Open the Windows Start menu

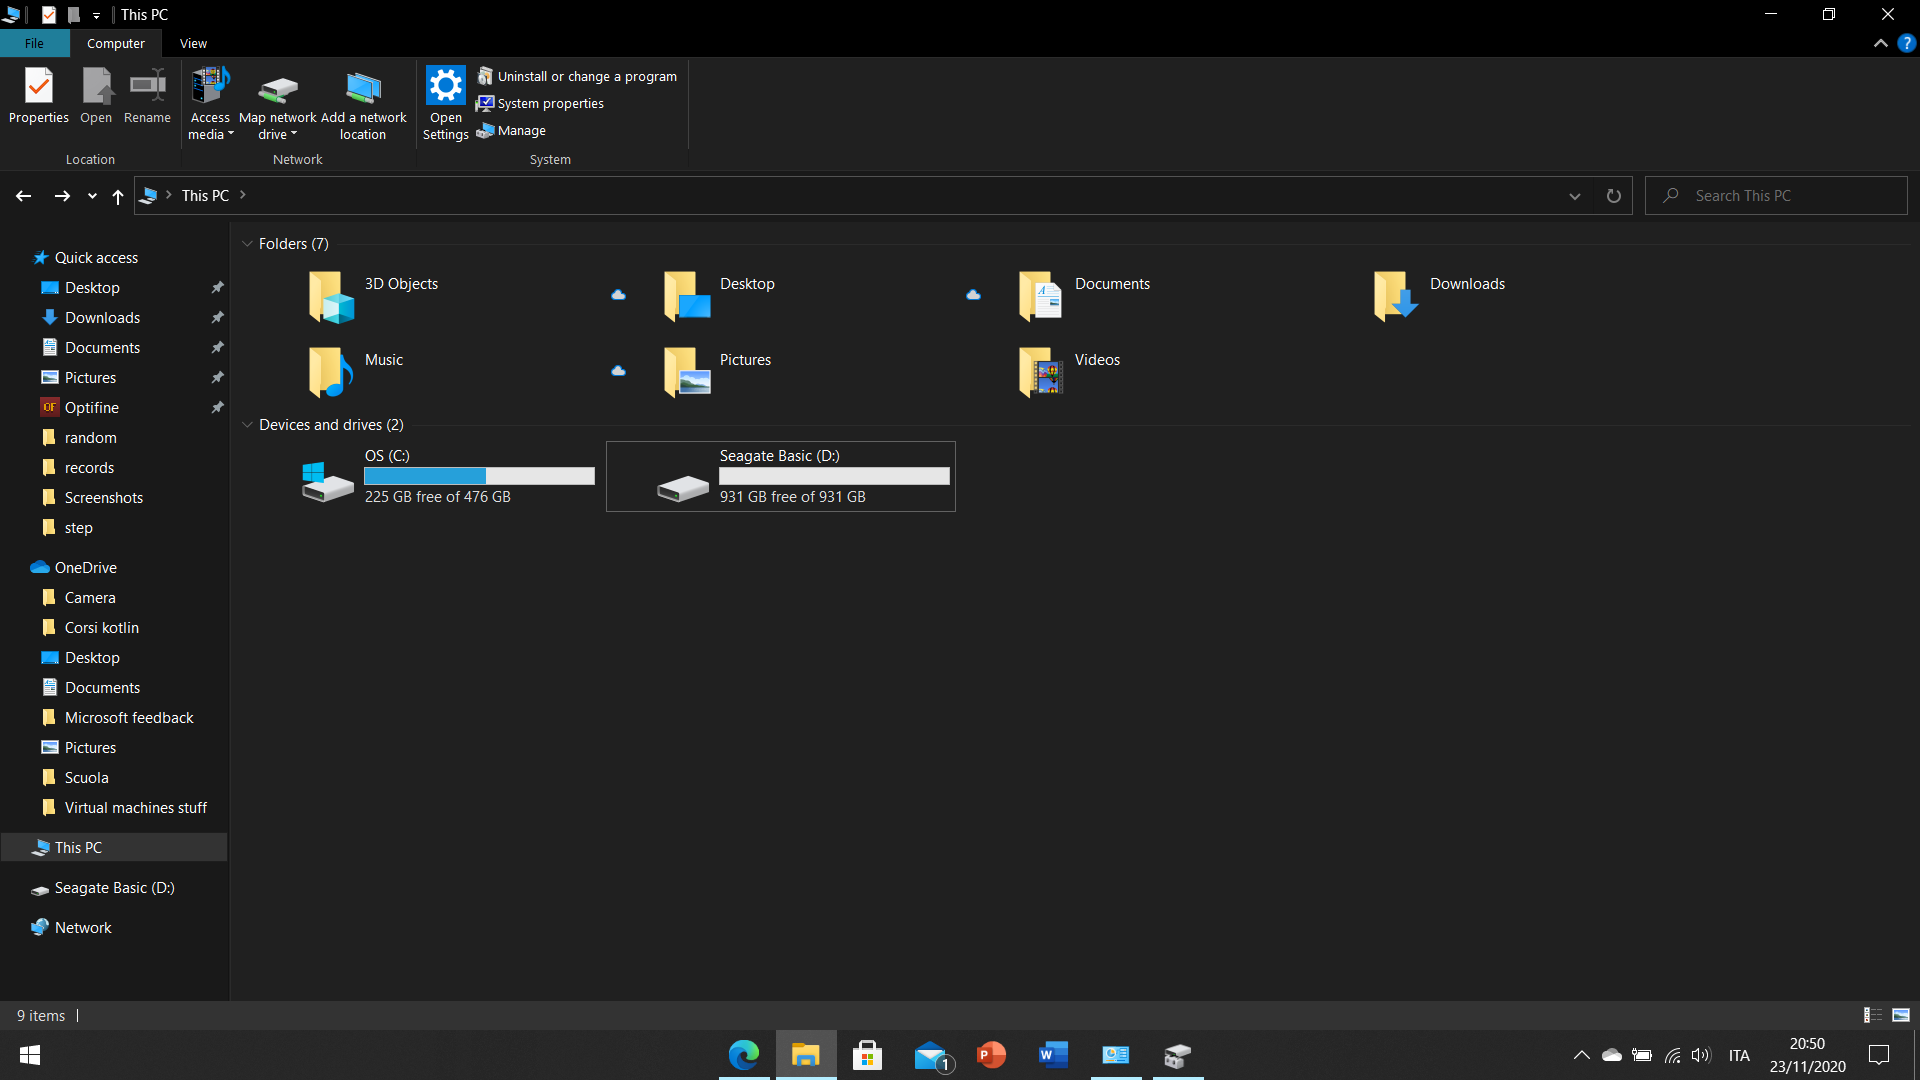coord(30,1055)
